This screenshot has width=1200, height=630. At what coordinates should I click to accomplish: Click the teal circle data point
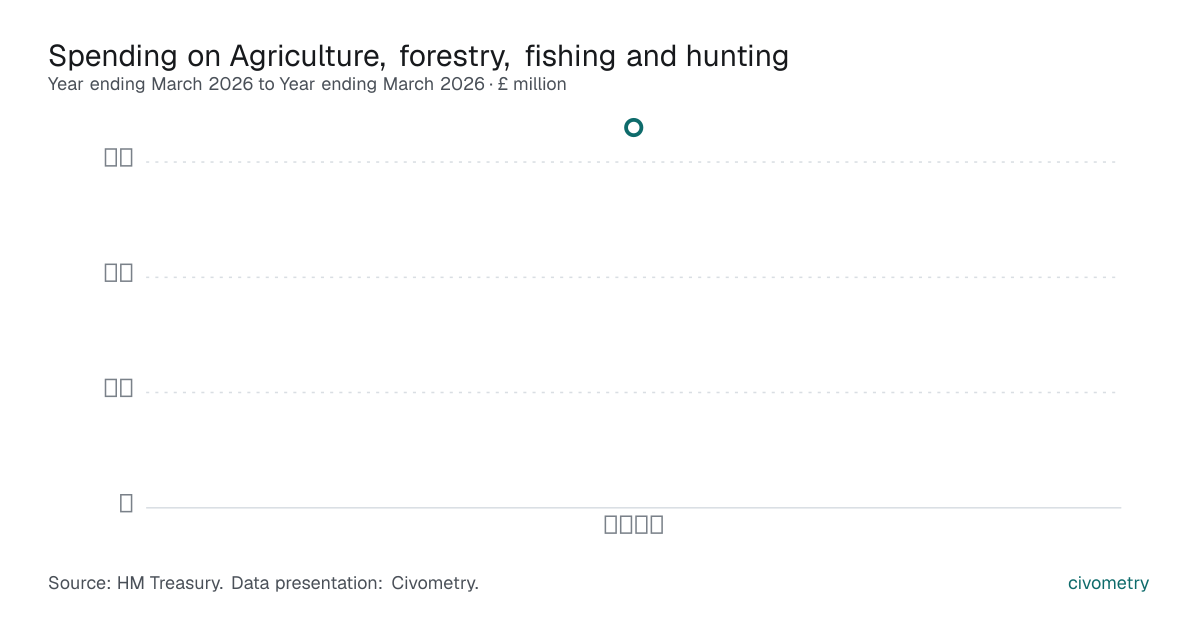pos(633,127)
